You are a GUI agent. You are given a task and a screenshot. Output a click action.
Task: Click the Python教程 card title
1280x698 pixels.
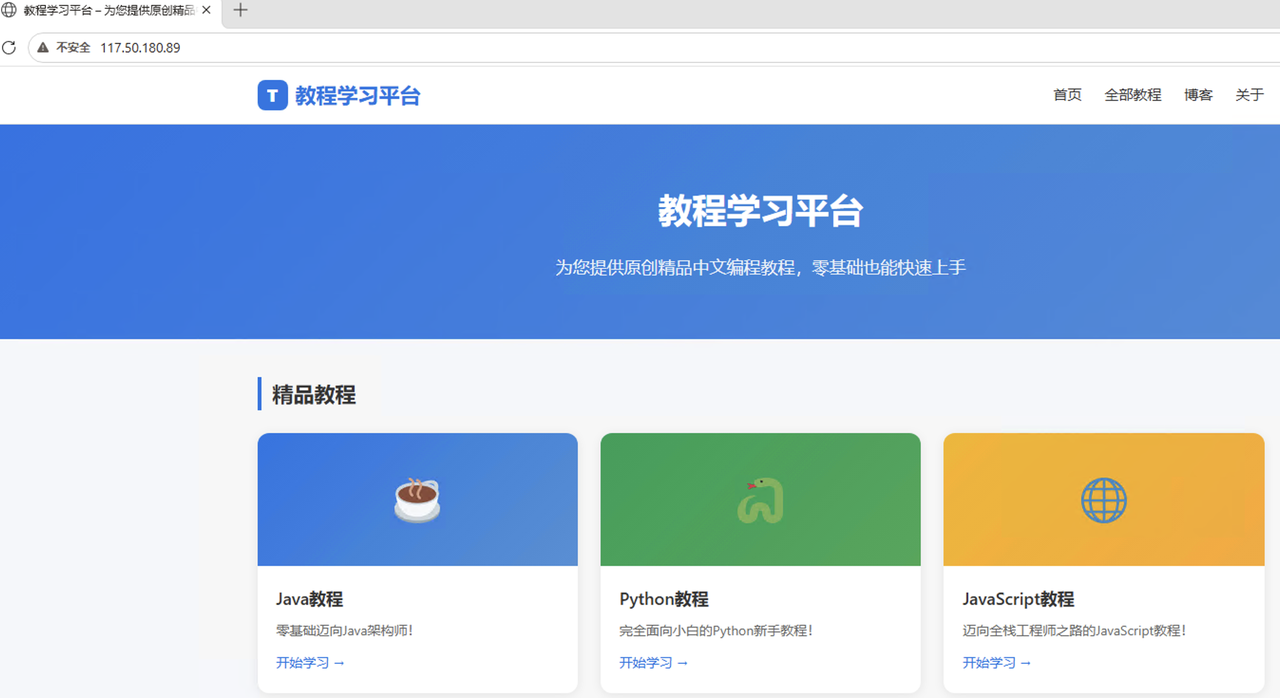coord(664,600)
